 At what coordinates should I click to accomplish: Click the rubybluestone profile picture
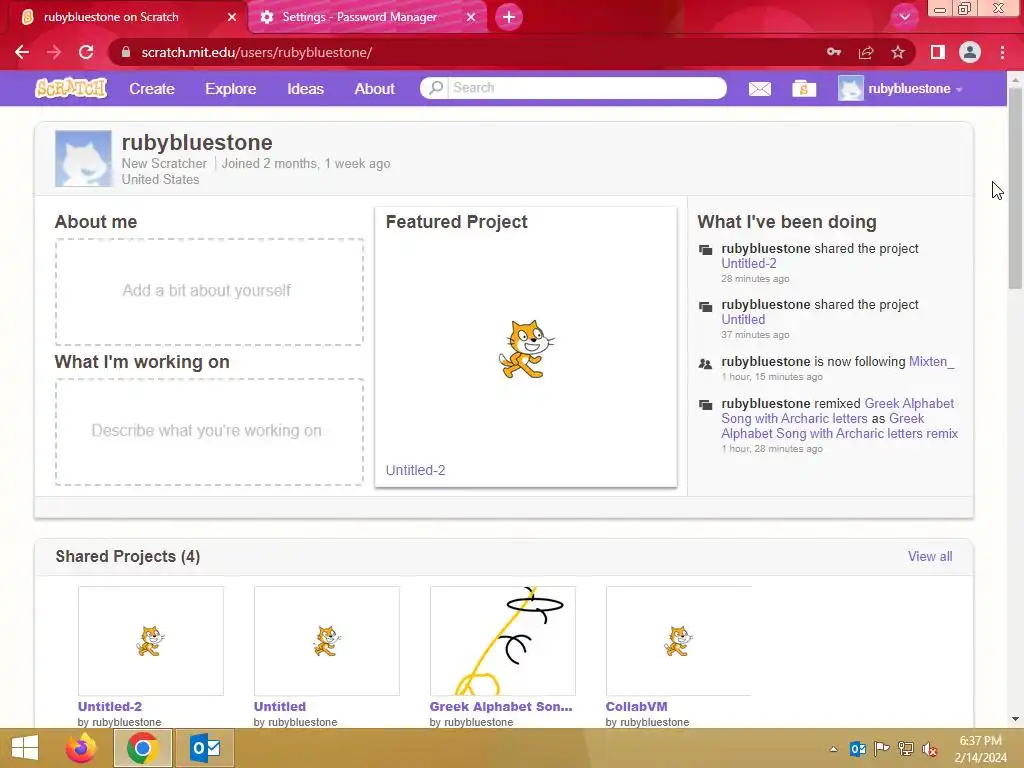coord(84,159)
